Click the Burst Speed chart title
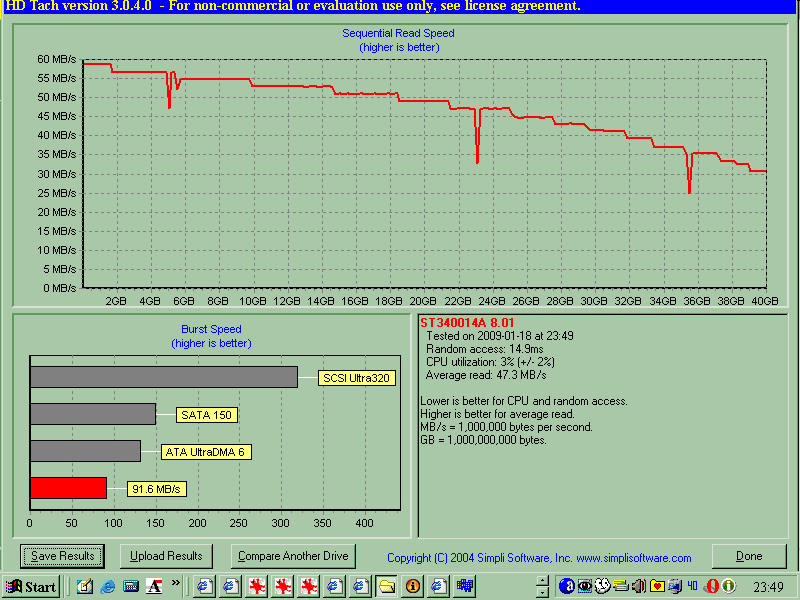This screenshot has width=800, height=600. click(x=211, y=330)
